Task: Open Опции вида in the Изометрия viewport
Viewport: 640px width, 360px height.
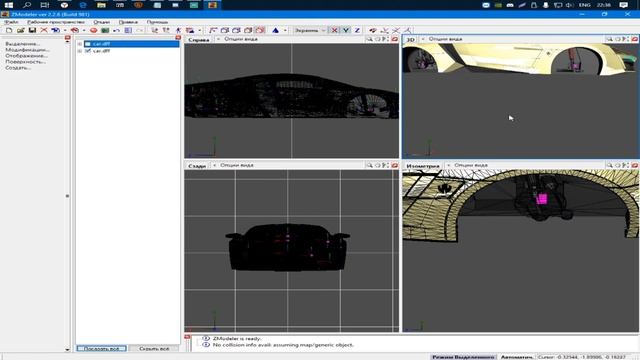Action: point(471,165)
